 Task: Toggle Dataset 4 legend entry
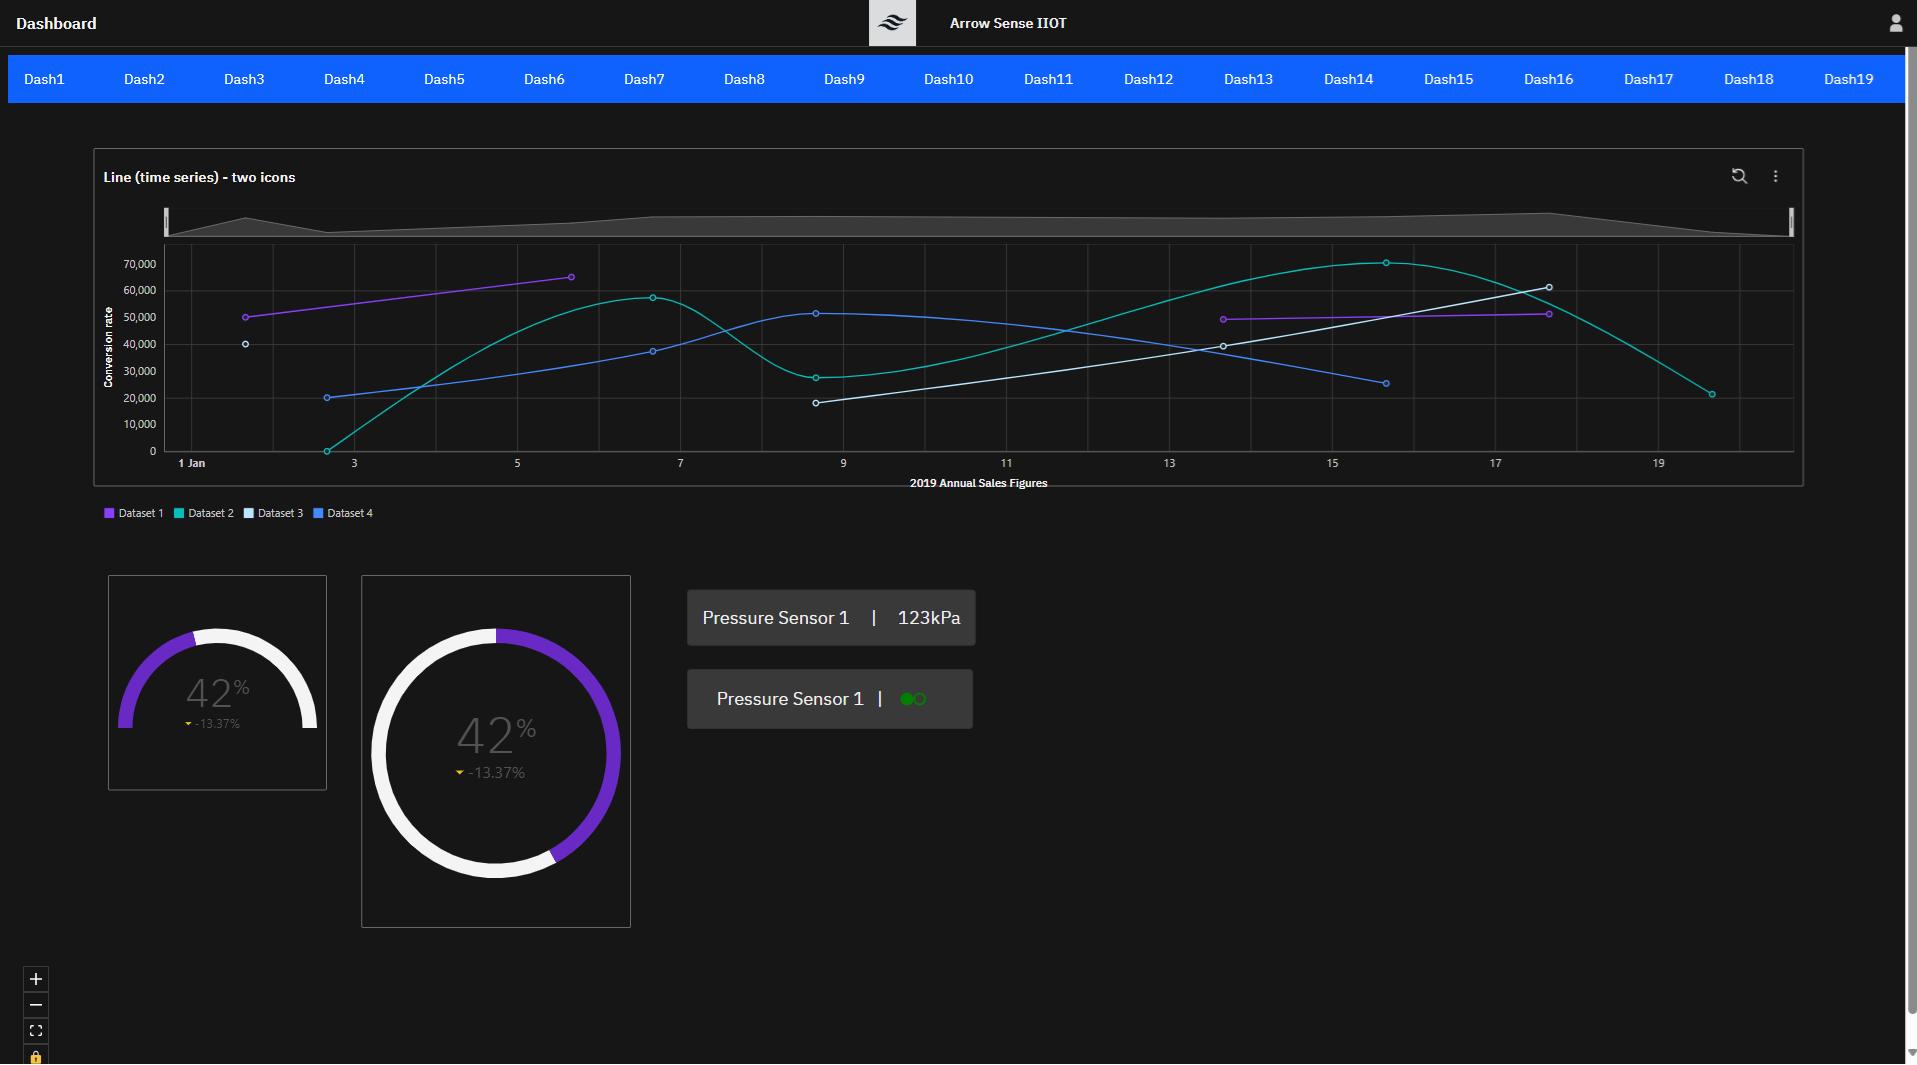point(343,513)
